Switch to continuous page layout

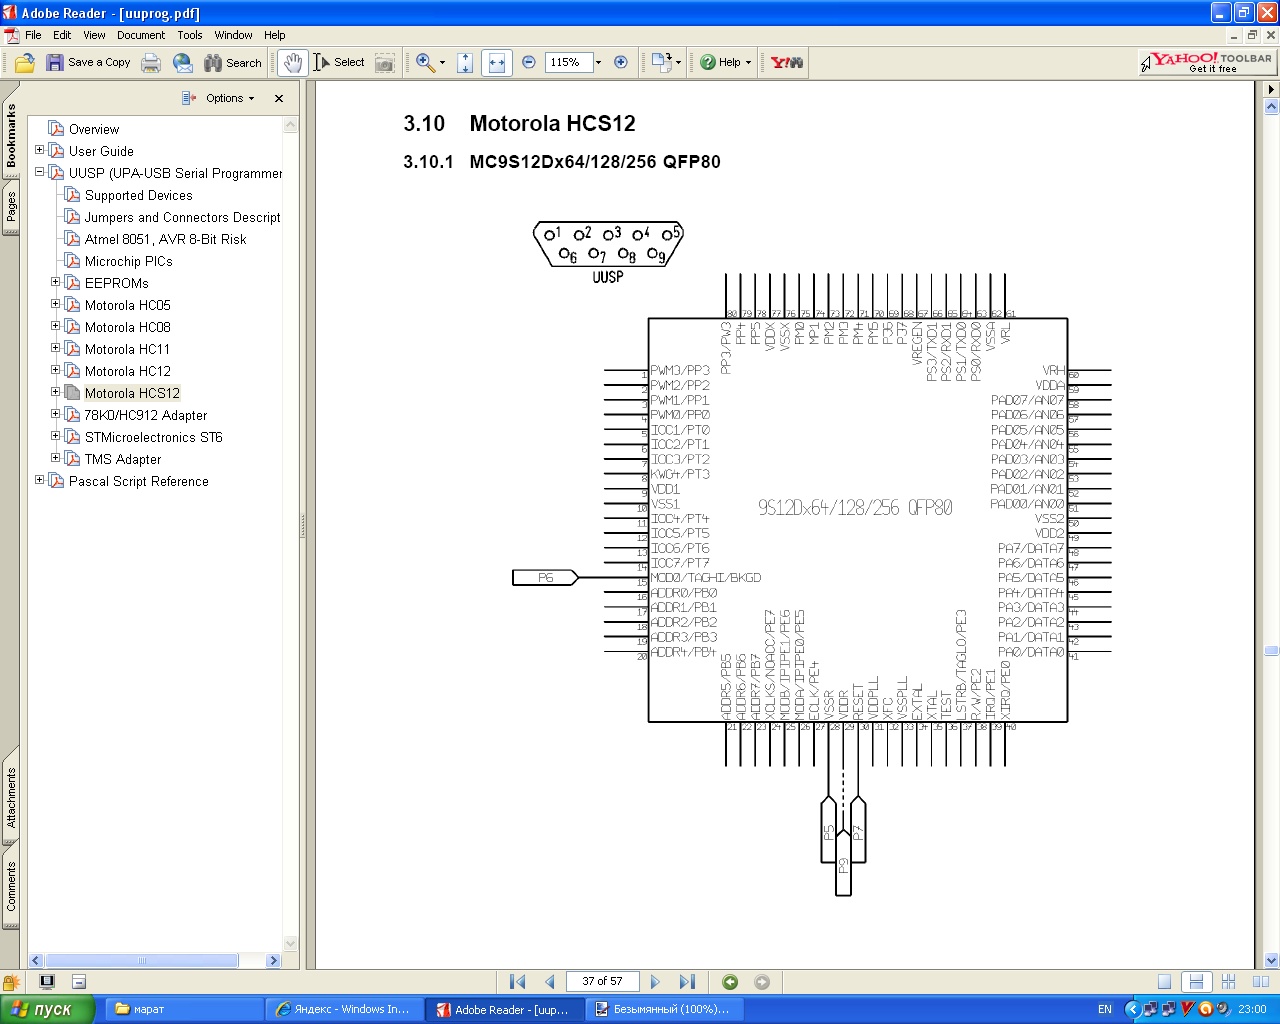coord(1196,982)
